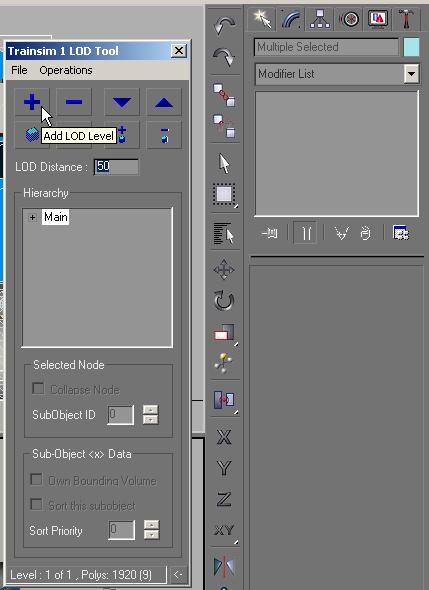This screenshot has width=429, height=590.
Task: Toggle Own Bounding Volume checkbox
Action: pos(36,479)
